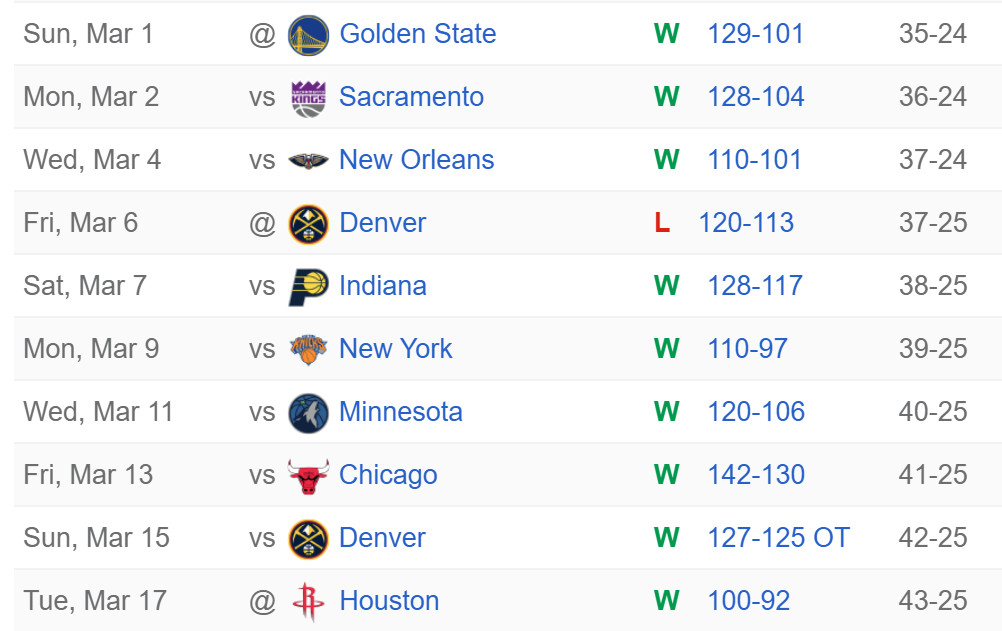
Task: Click the Minnesota Timberwolves logo
Action: tap(308, 413)
